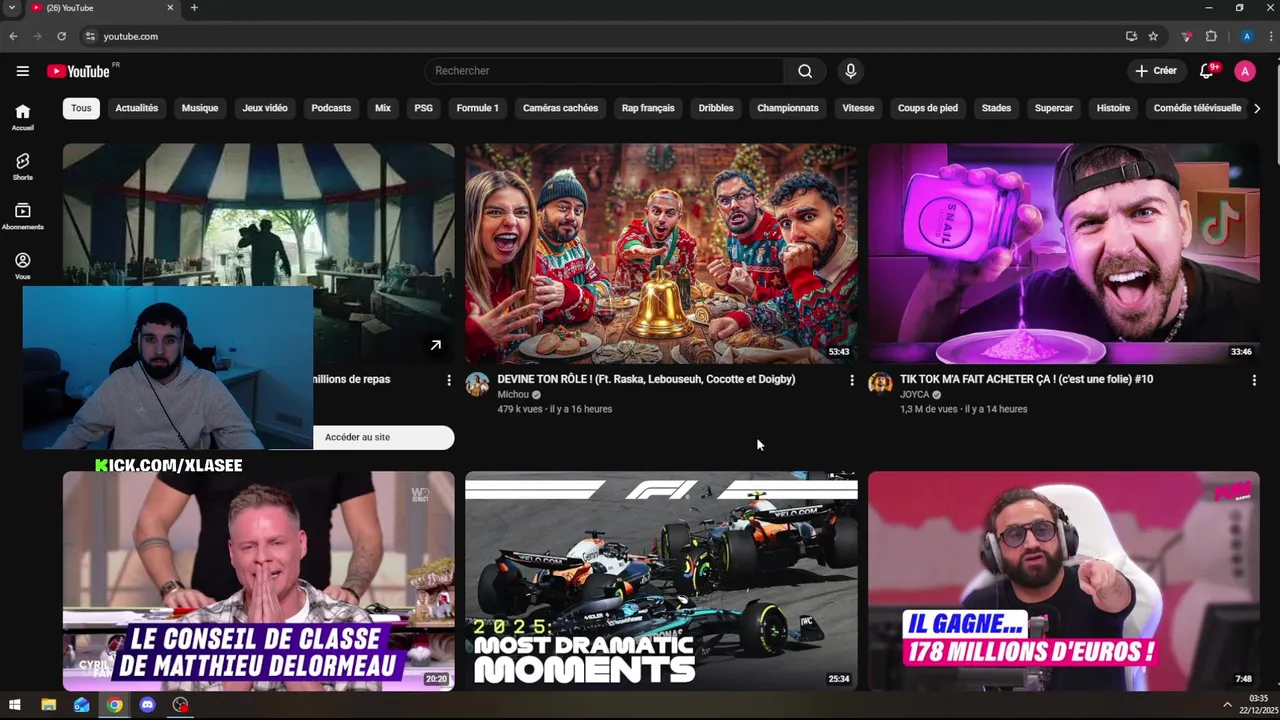1280x720 pixels.
Task: Click the YouTube logo
Action: (x=78, y=71)
